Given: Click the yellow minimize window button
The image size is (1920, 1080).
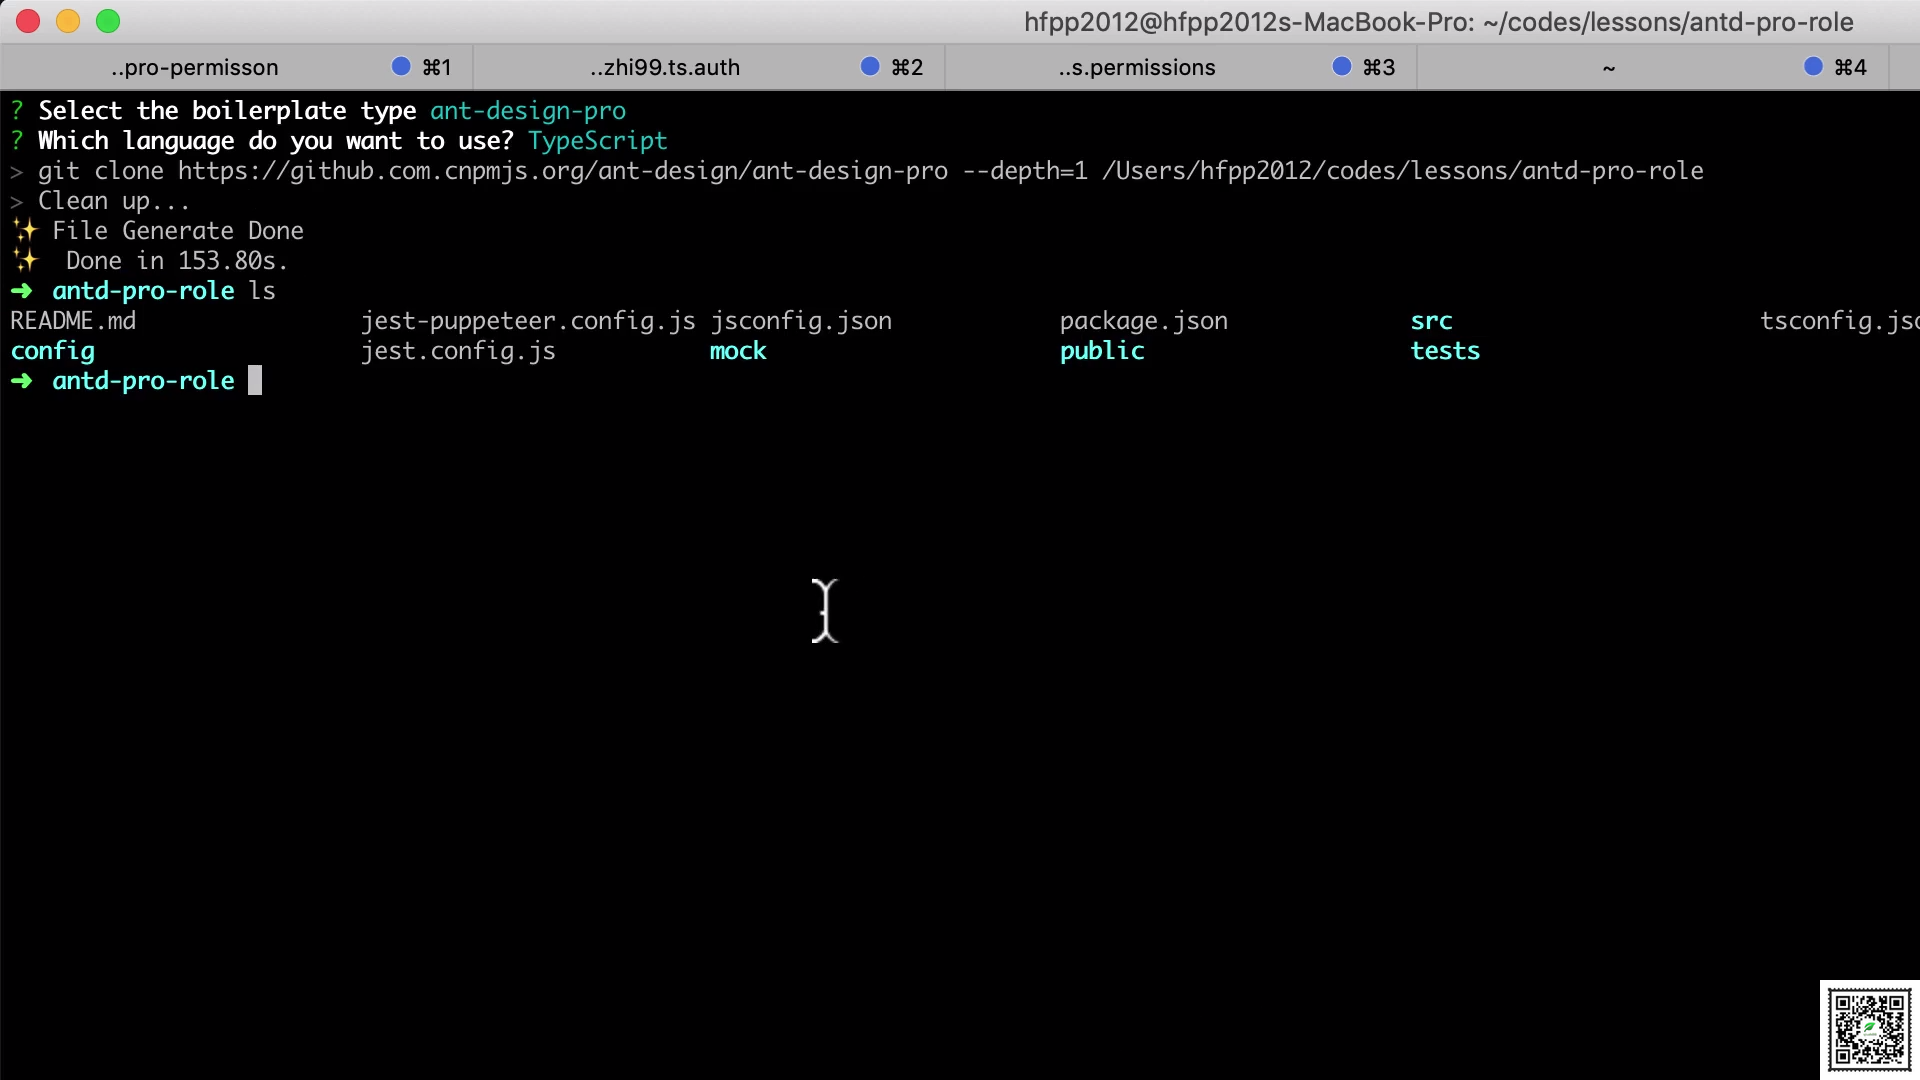Looking at the screenshot, I should pyautogui.click(x=68, y=21).
